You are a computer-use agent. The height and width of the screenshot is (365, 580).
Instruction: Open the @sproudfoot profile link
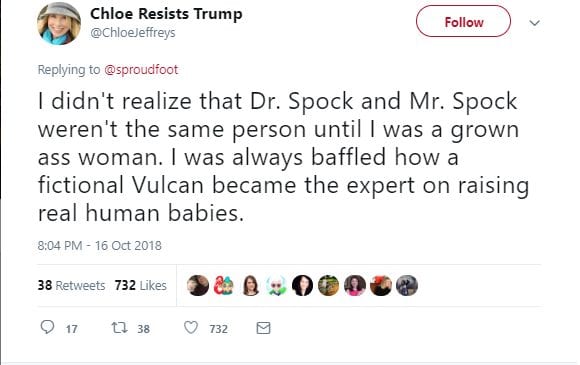click(x=141, y=70)
